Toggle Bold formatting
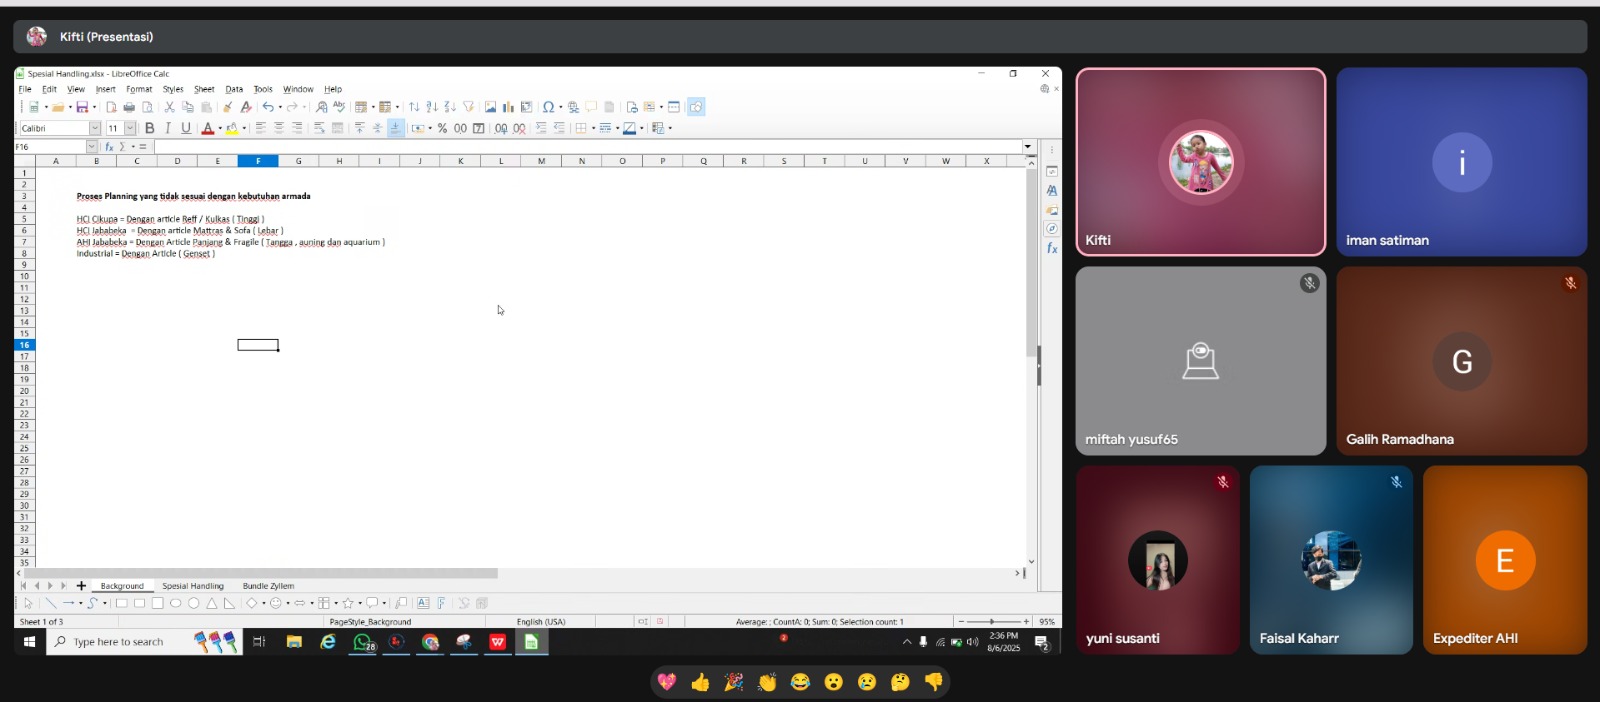 tap(150, 128)
